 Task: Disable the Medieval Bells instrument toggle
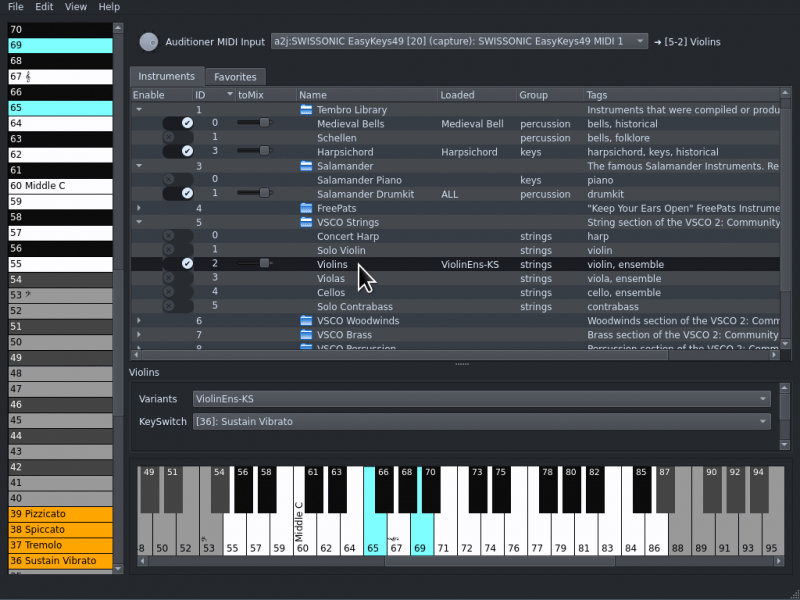coord(178,123)
